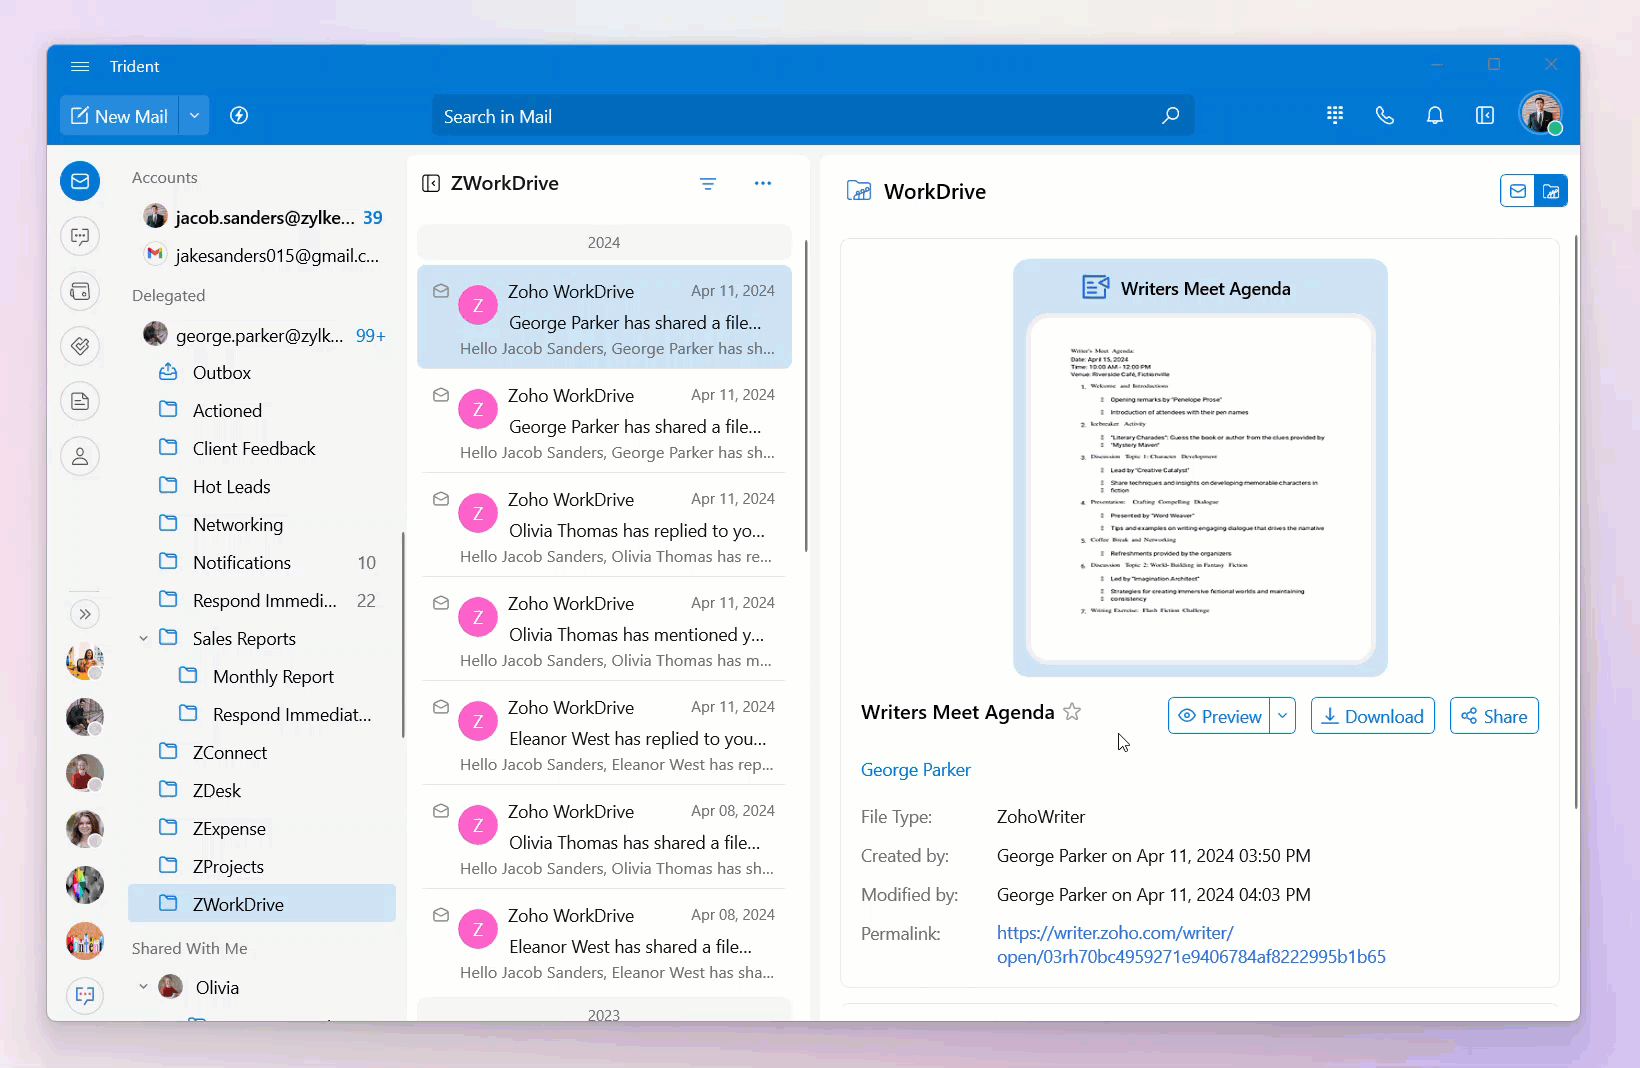Open the user profile avatar
The width and height of the screenshot is (1640, 1068).
click(1540, 113)
